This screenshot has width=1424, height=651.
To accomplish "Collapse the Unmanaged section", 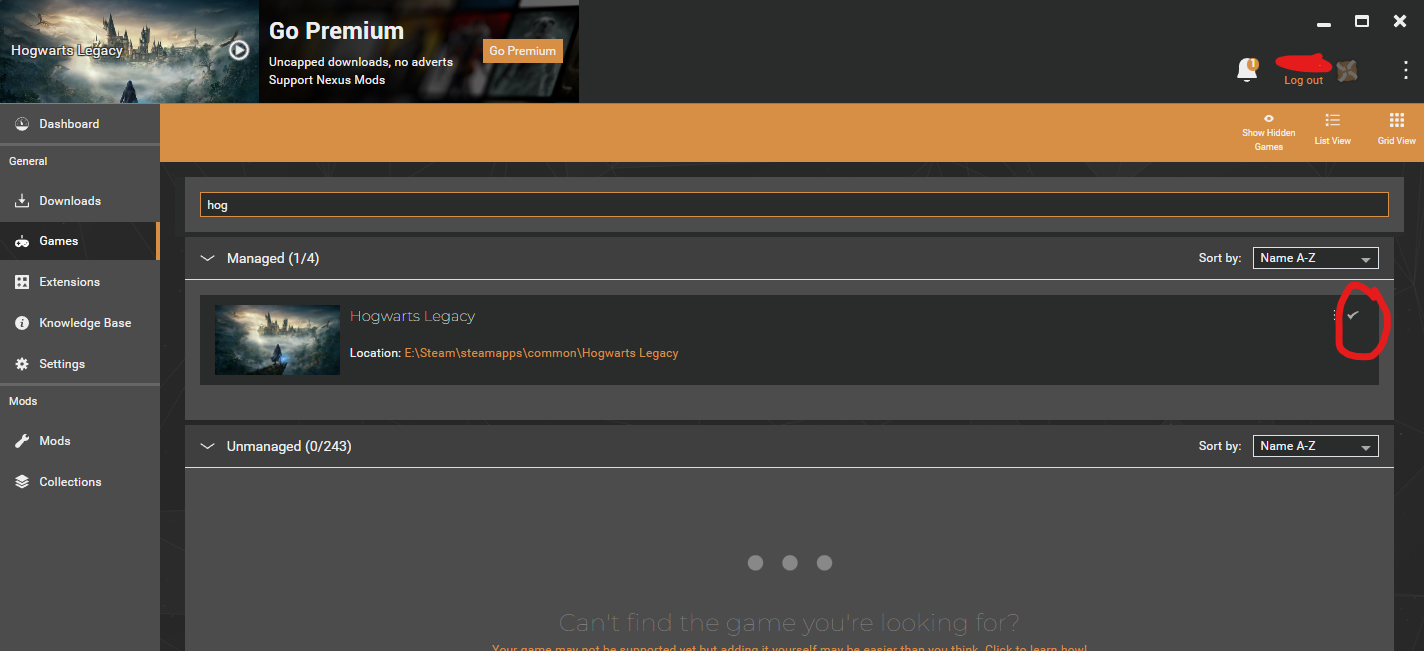I will tap(208, 446).
